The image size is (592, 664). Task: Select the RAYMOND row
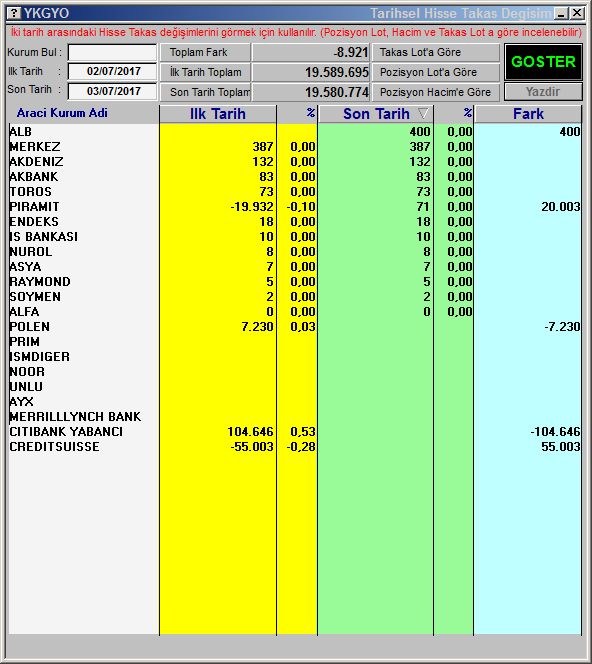tap(295, 282)
